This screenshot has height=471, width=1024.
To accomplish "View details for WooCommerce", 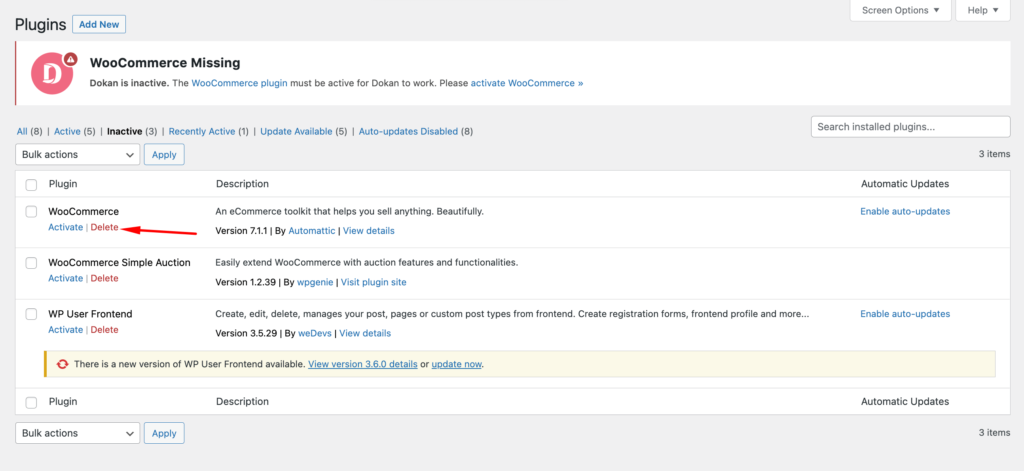I will [x=368, y=231].
